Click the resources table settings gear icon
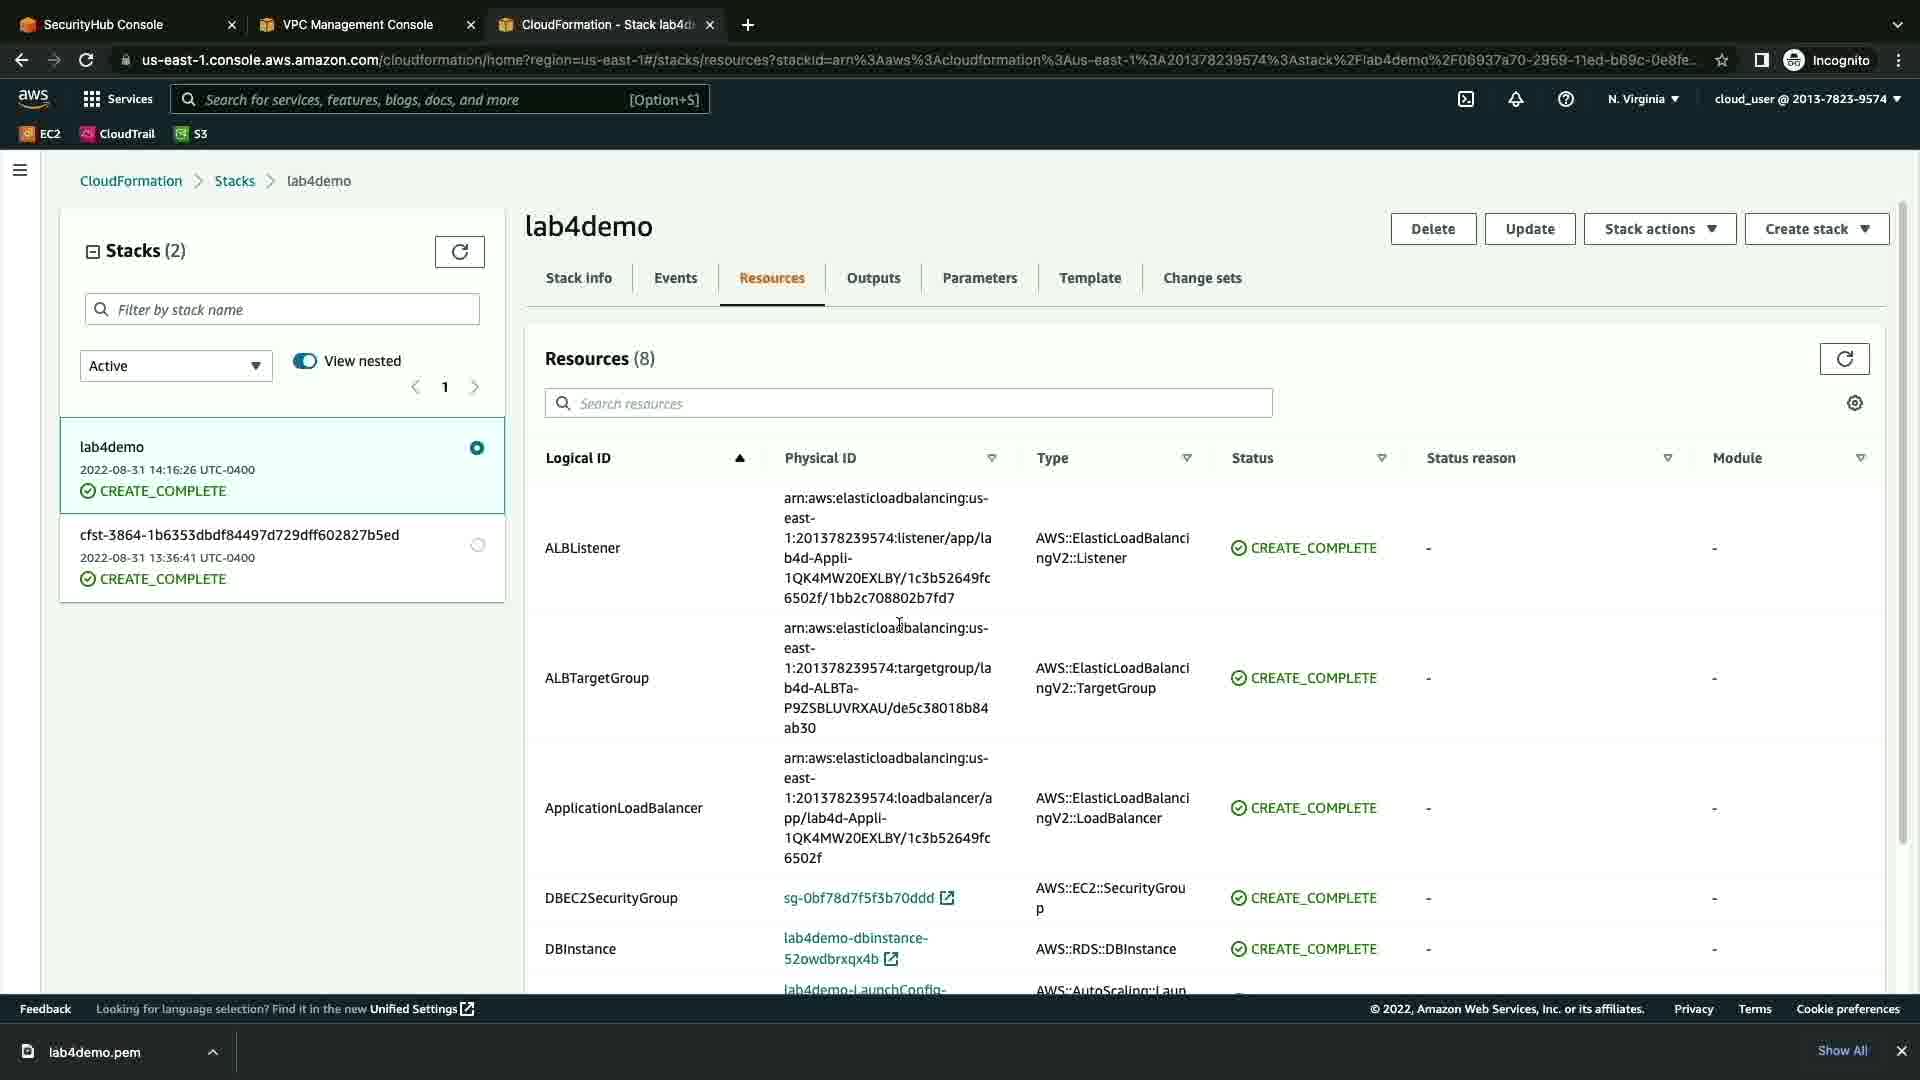 [1855, 403]
